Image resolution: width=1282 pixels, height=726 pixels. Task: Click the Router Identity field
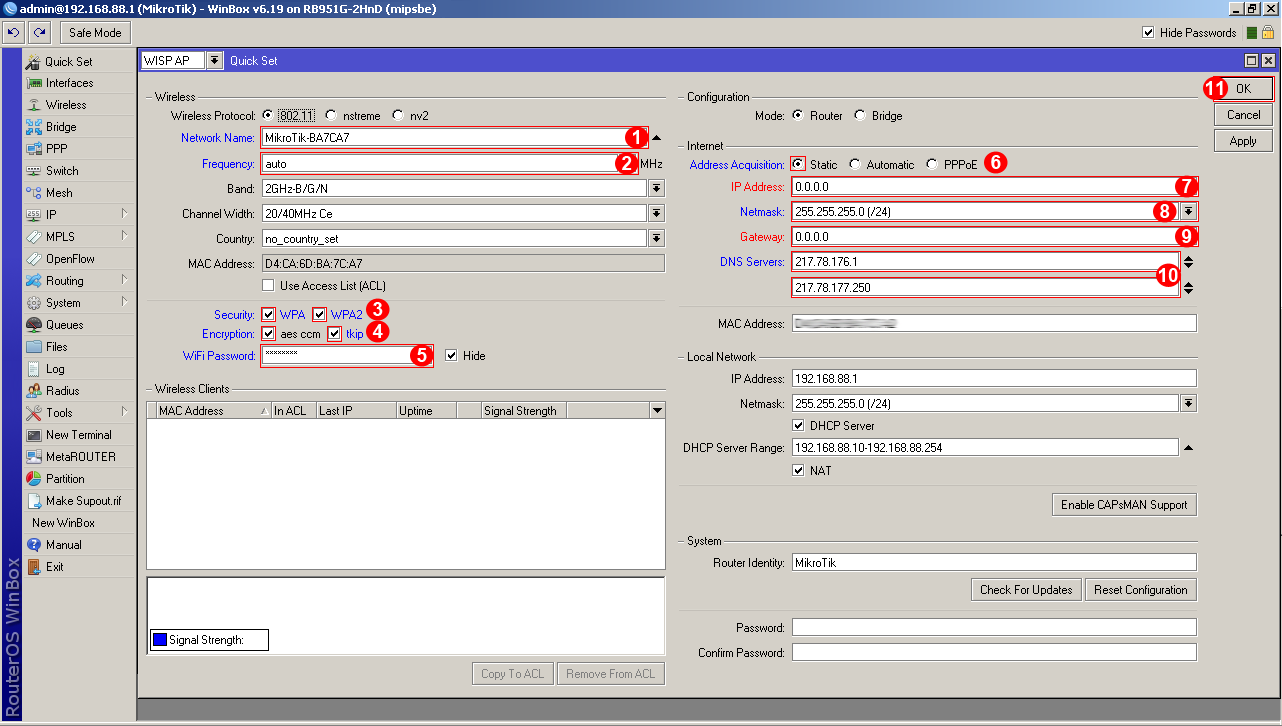point(994,563)
